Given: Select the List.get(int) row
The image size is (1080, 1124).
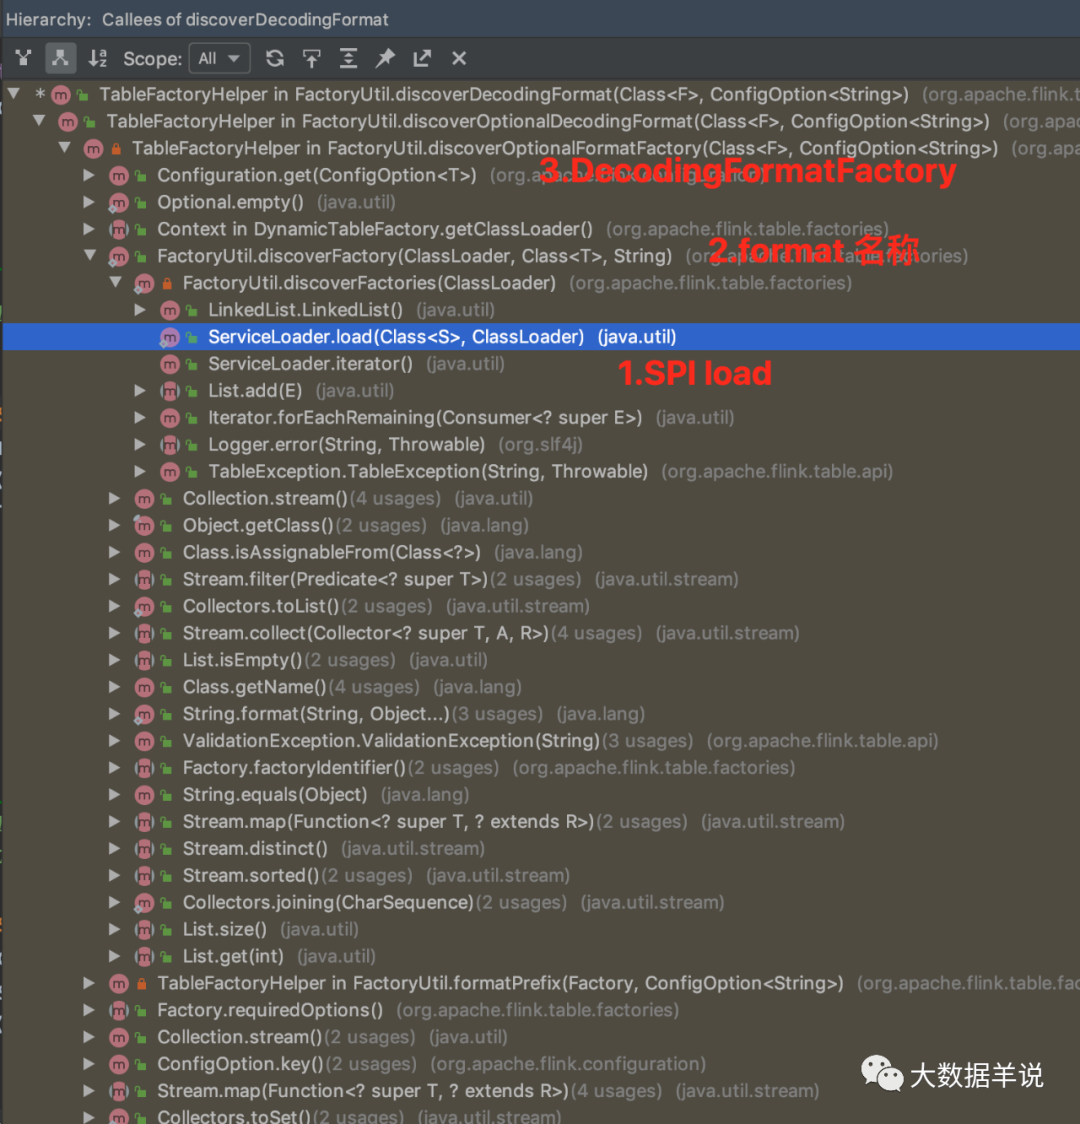Looking at the screenshot, I should coord(541,956).
